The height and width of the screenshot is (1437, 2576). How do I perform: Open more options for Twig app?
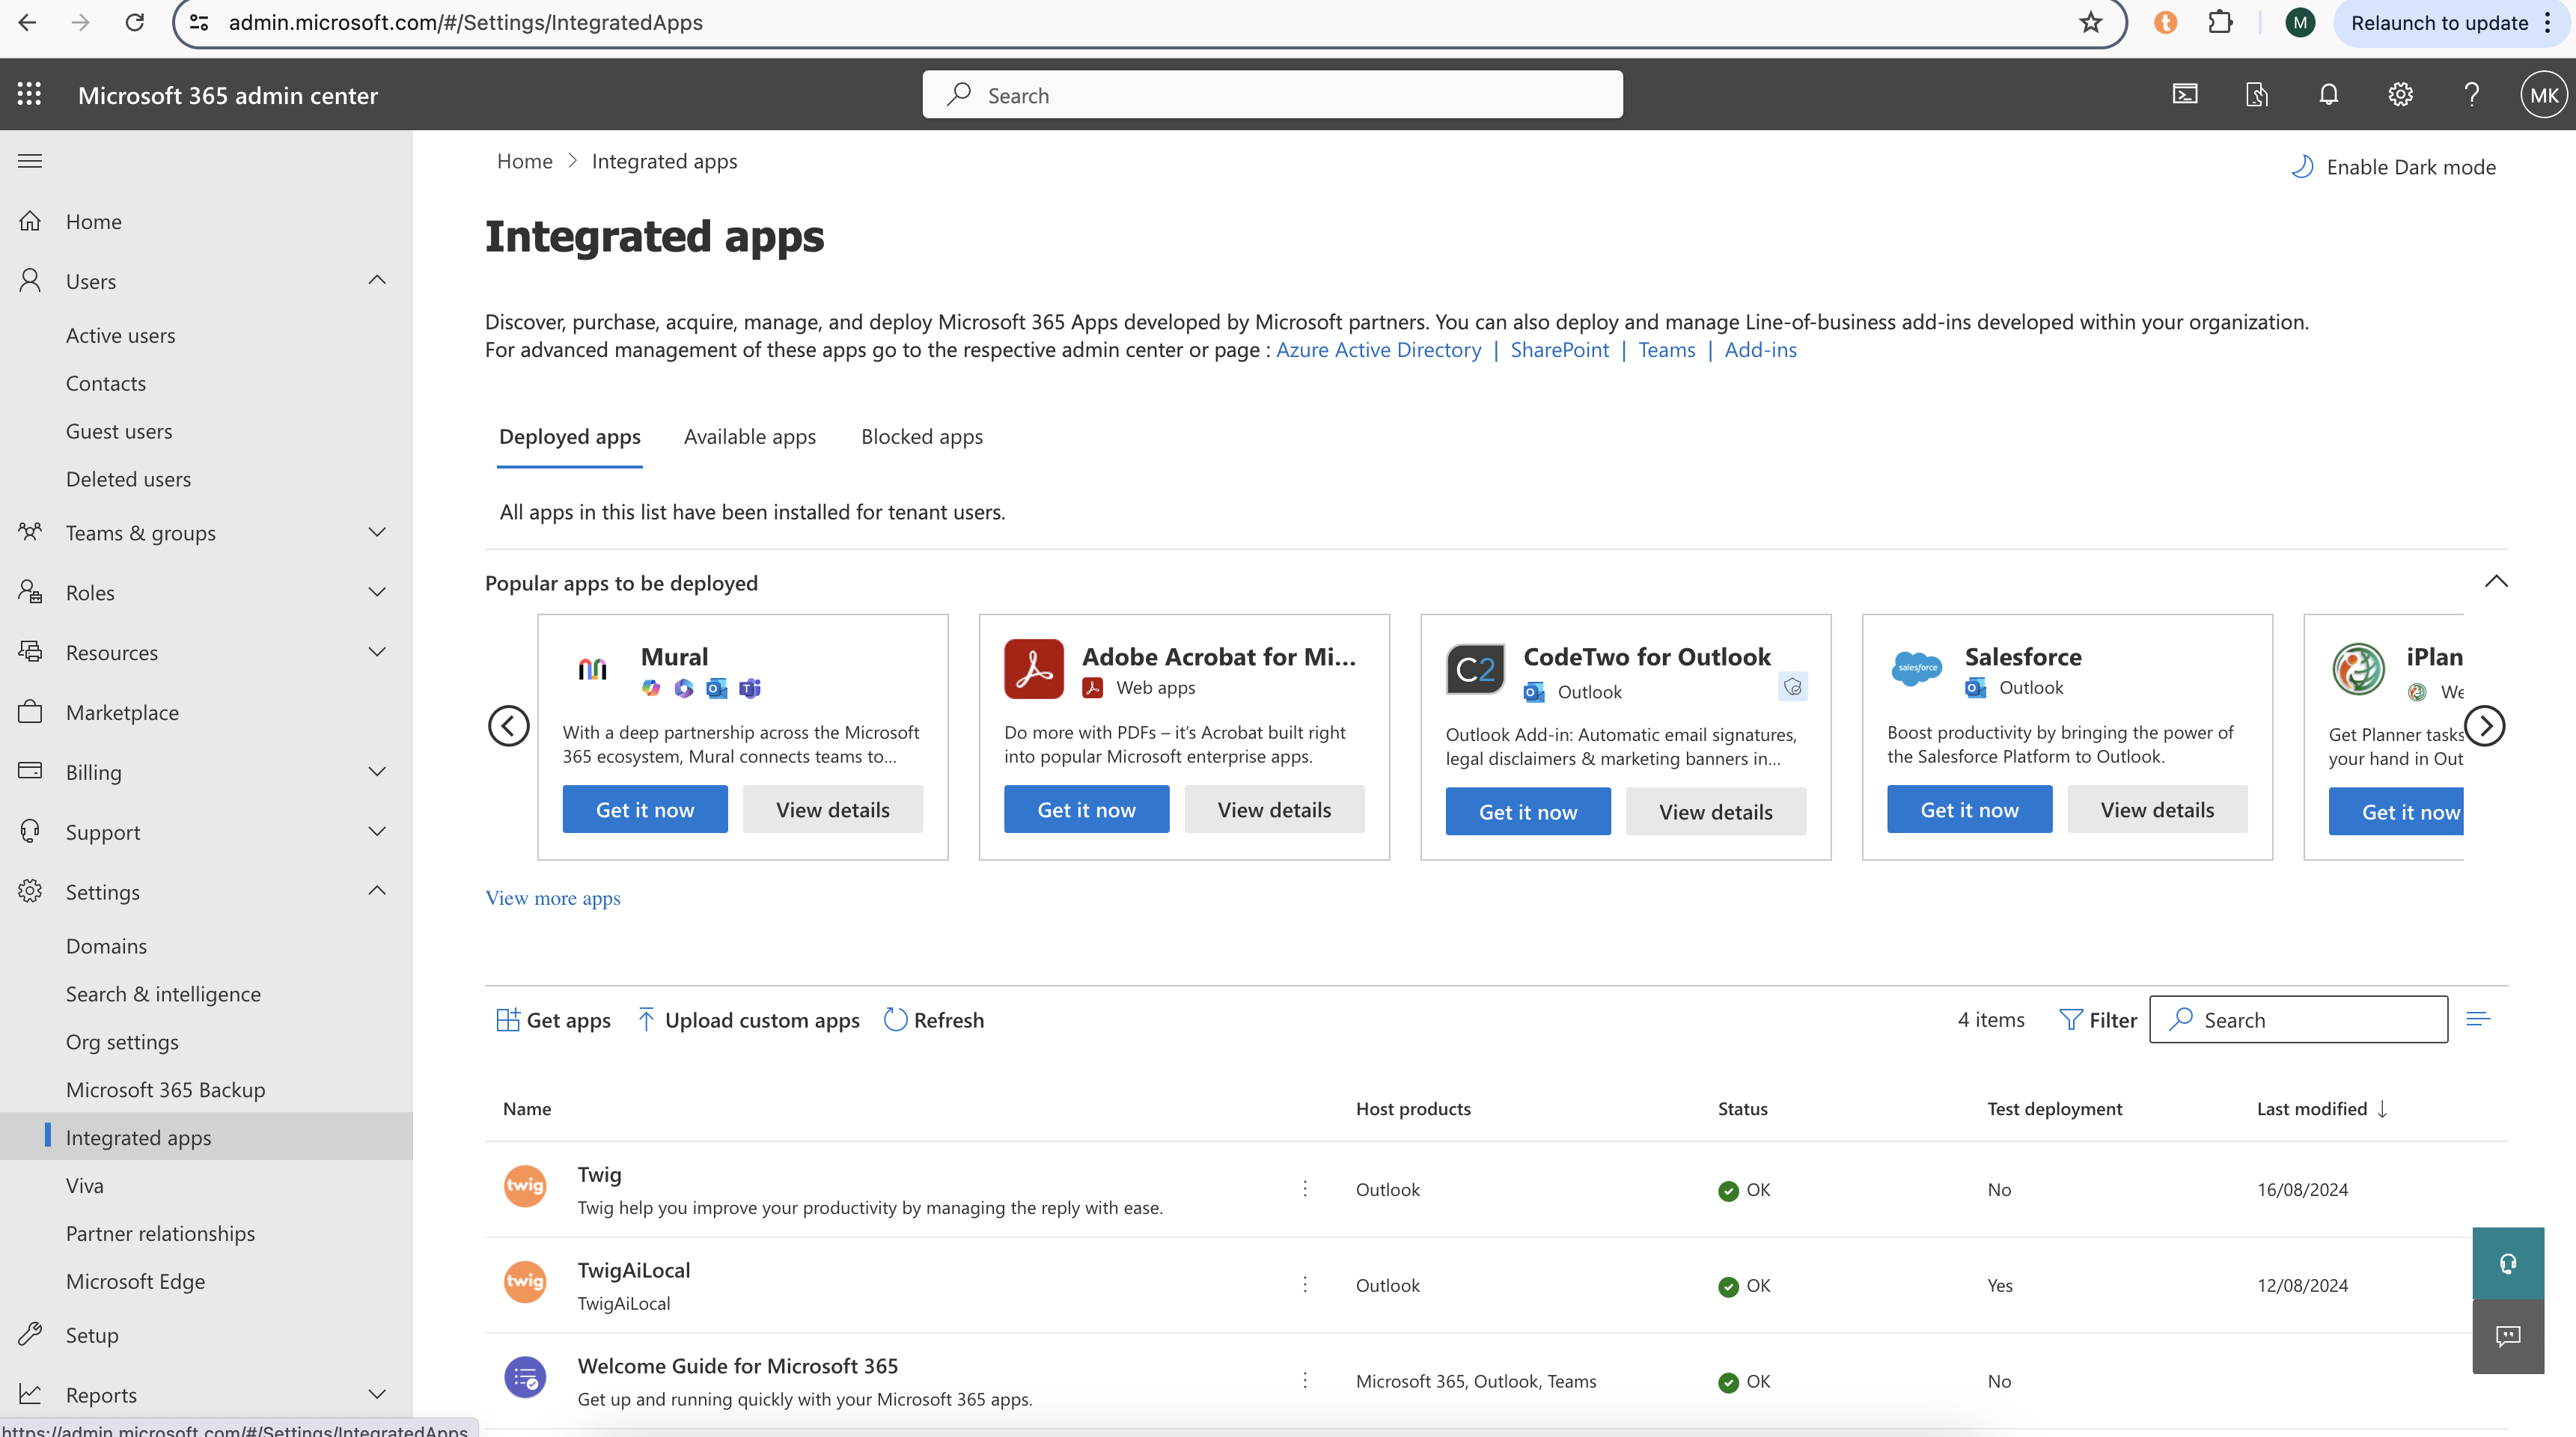pos(1304,1189)
